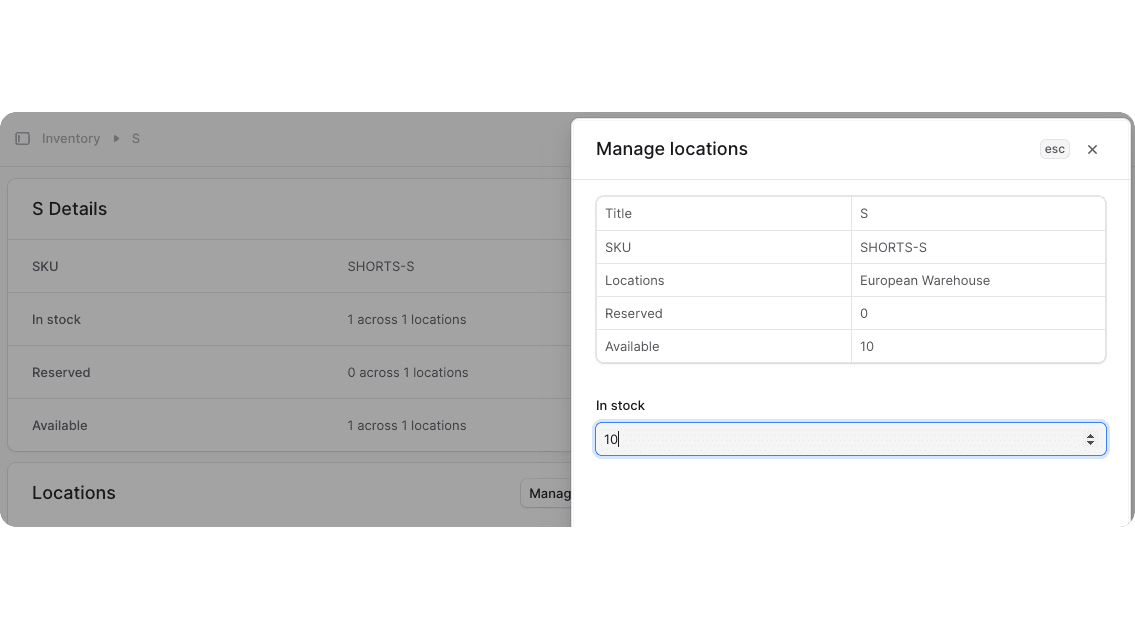
Task: Click the Locations section heading
Action: (x=74, y=493)
